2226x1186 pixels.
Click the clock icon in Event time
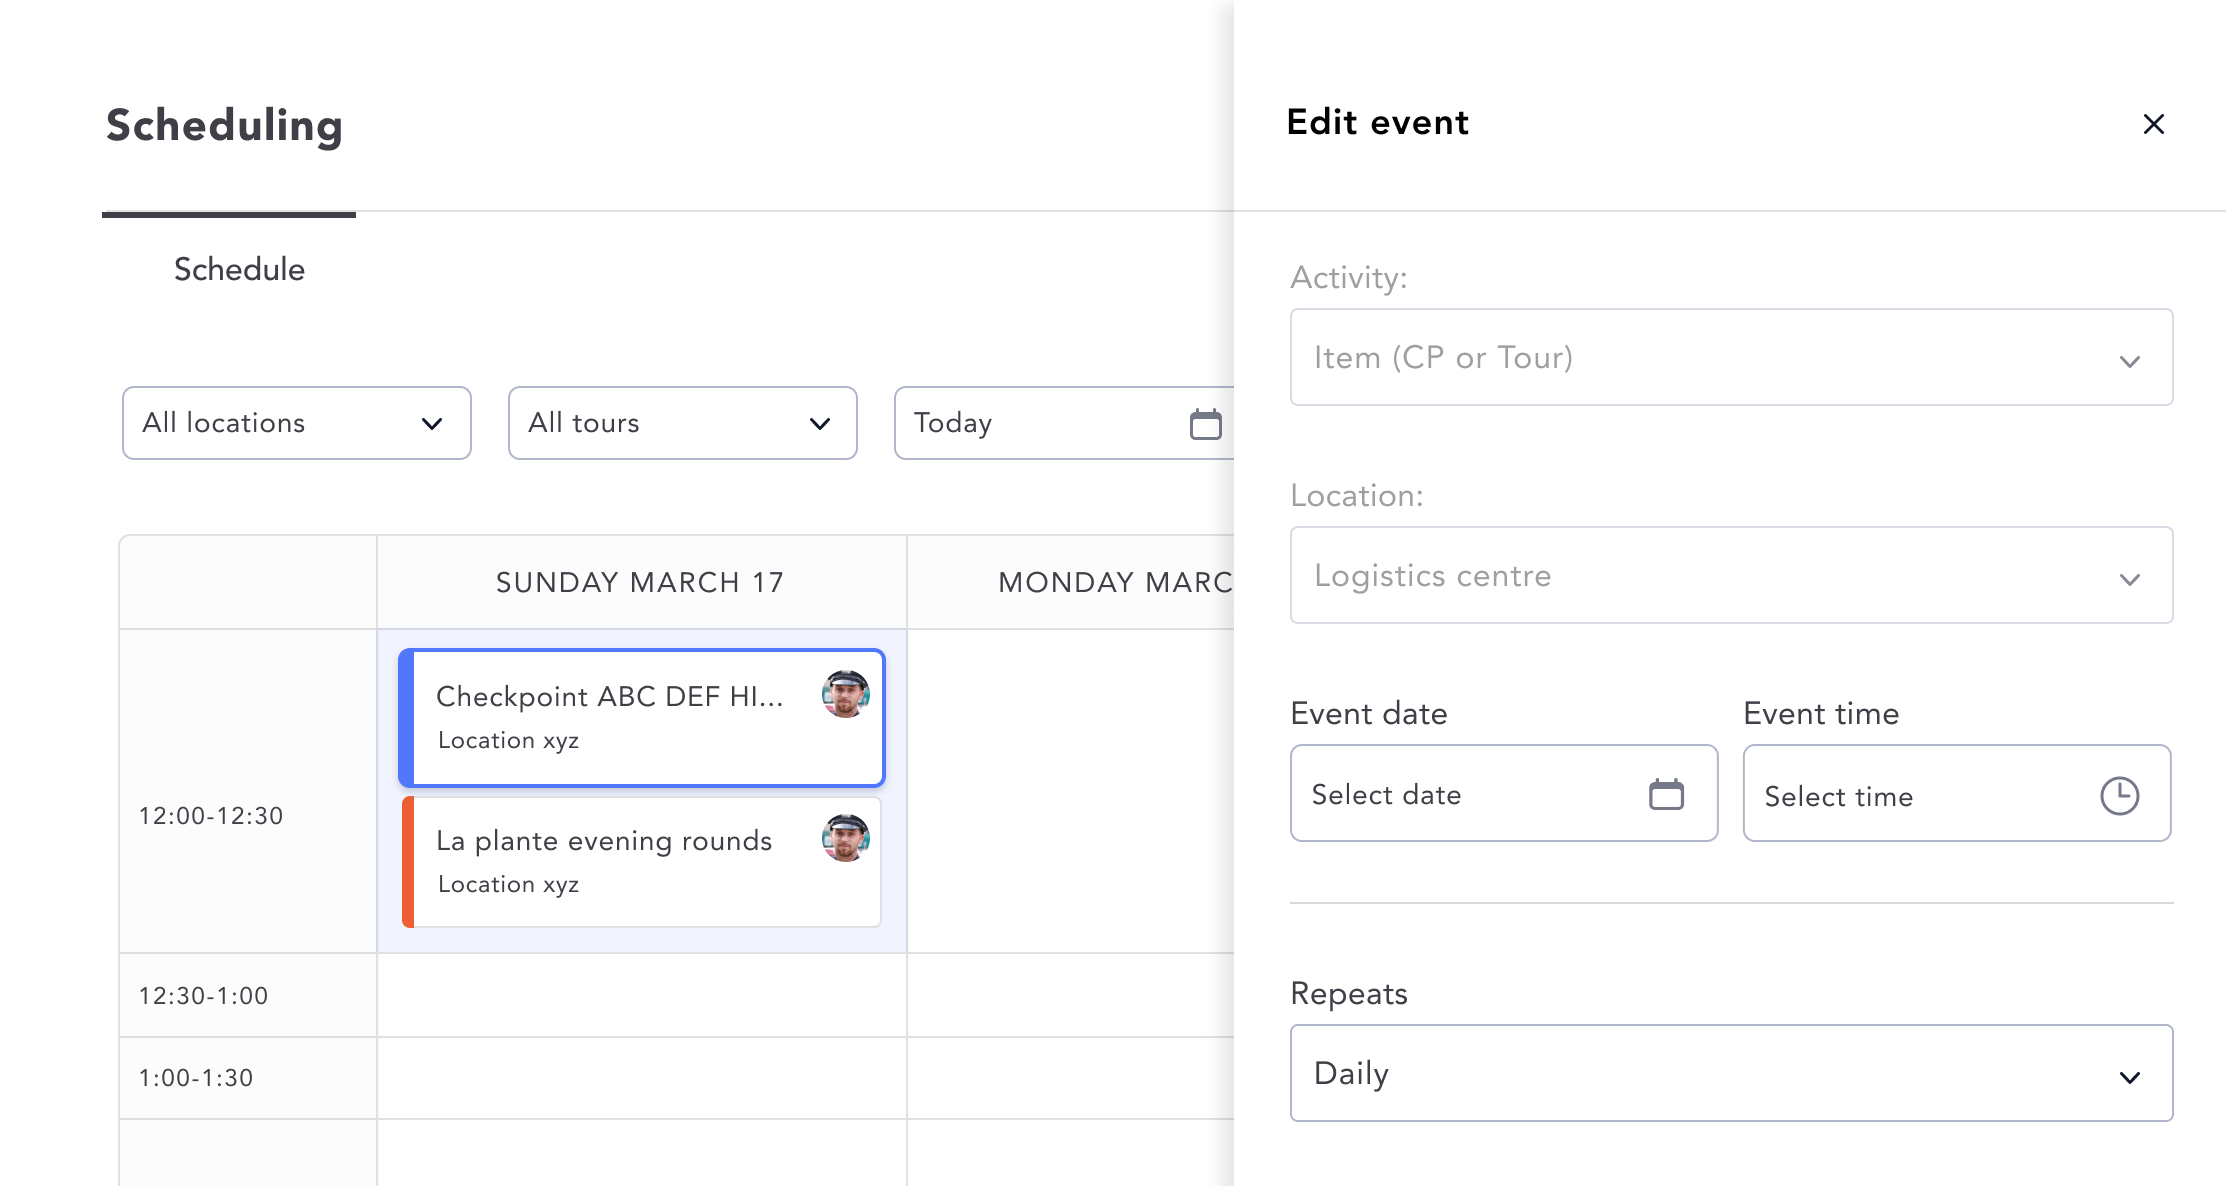coord(2119,796)
